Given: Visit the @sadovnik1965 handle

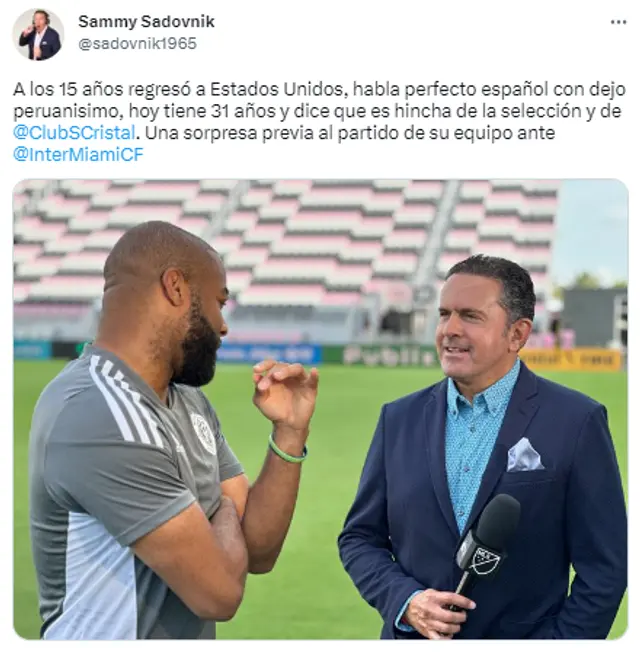Looking at the screenshot, I should click(x=137, y=44).
